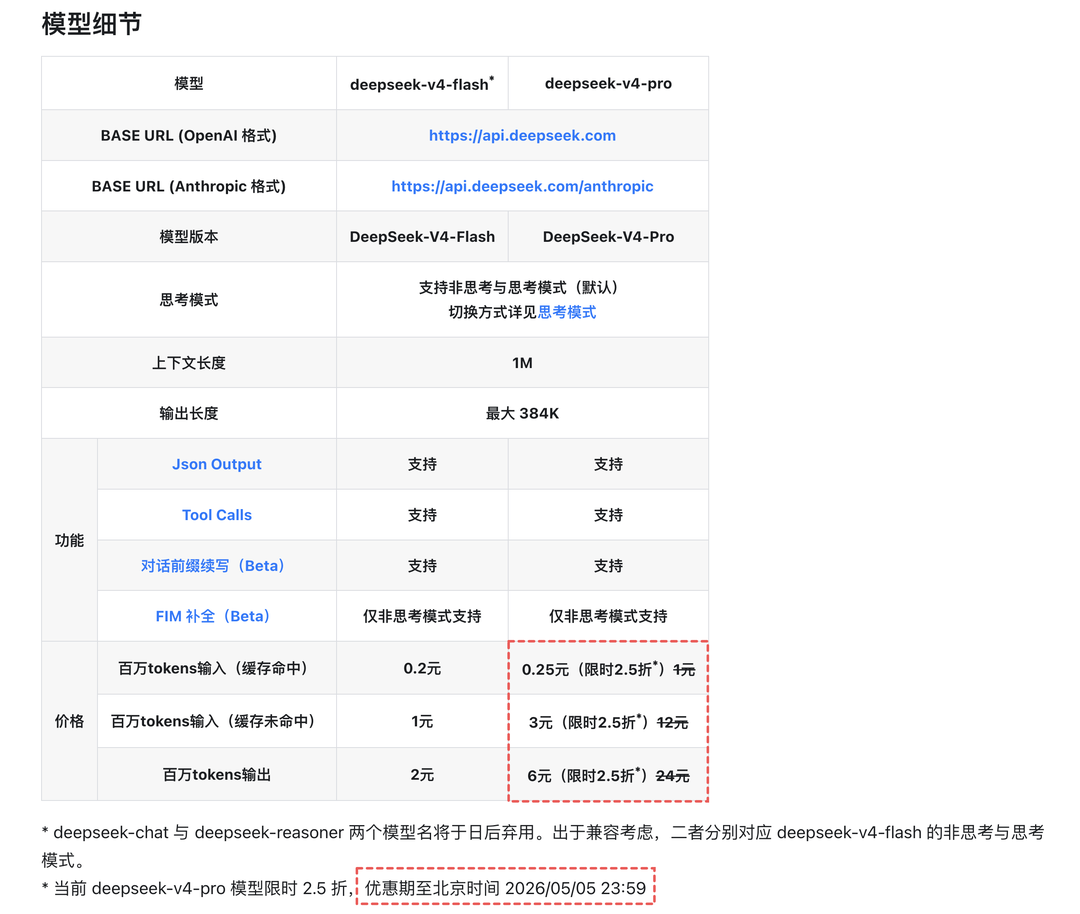Viewport: 1080px width, 914px height.
Task: Click 百万tokens输入（缓存命中）label
Action: 216,668
